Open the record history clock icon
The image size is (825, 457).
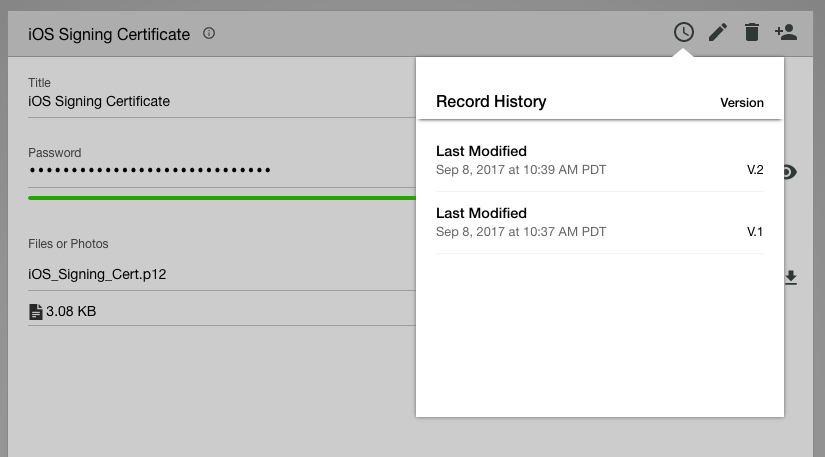pos(683,32)
